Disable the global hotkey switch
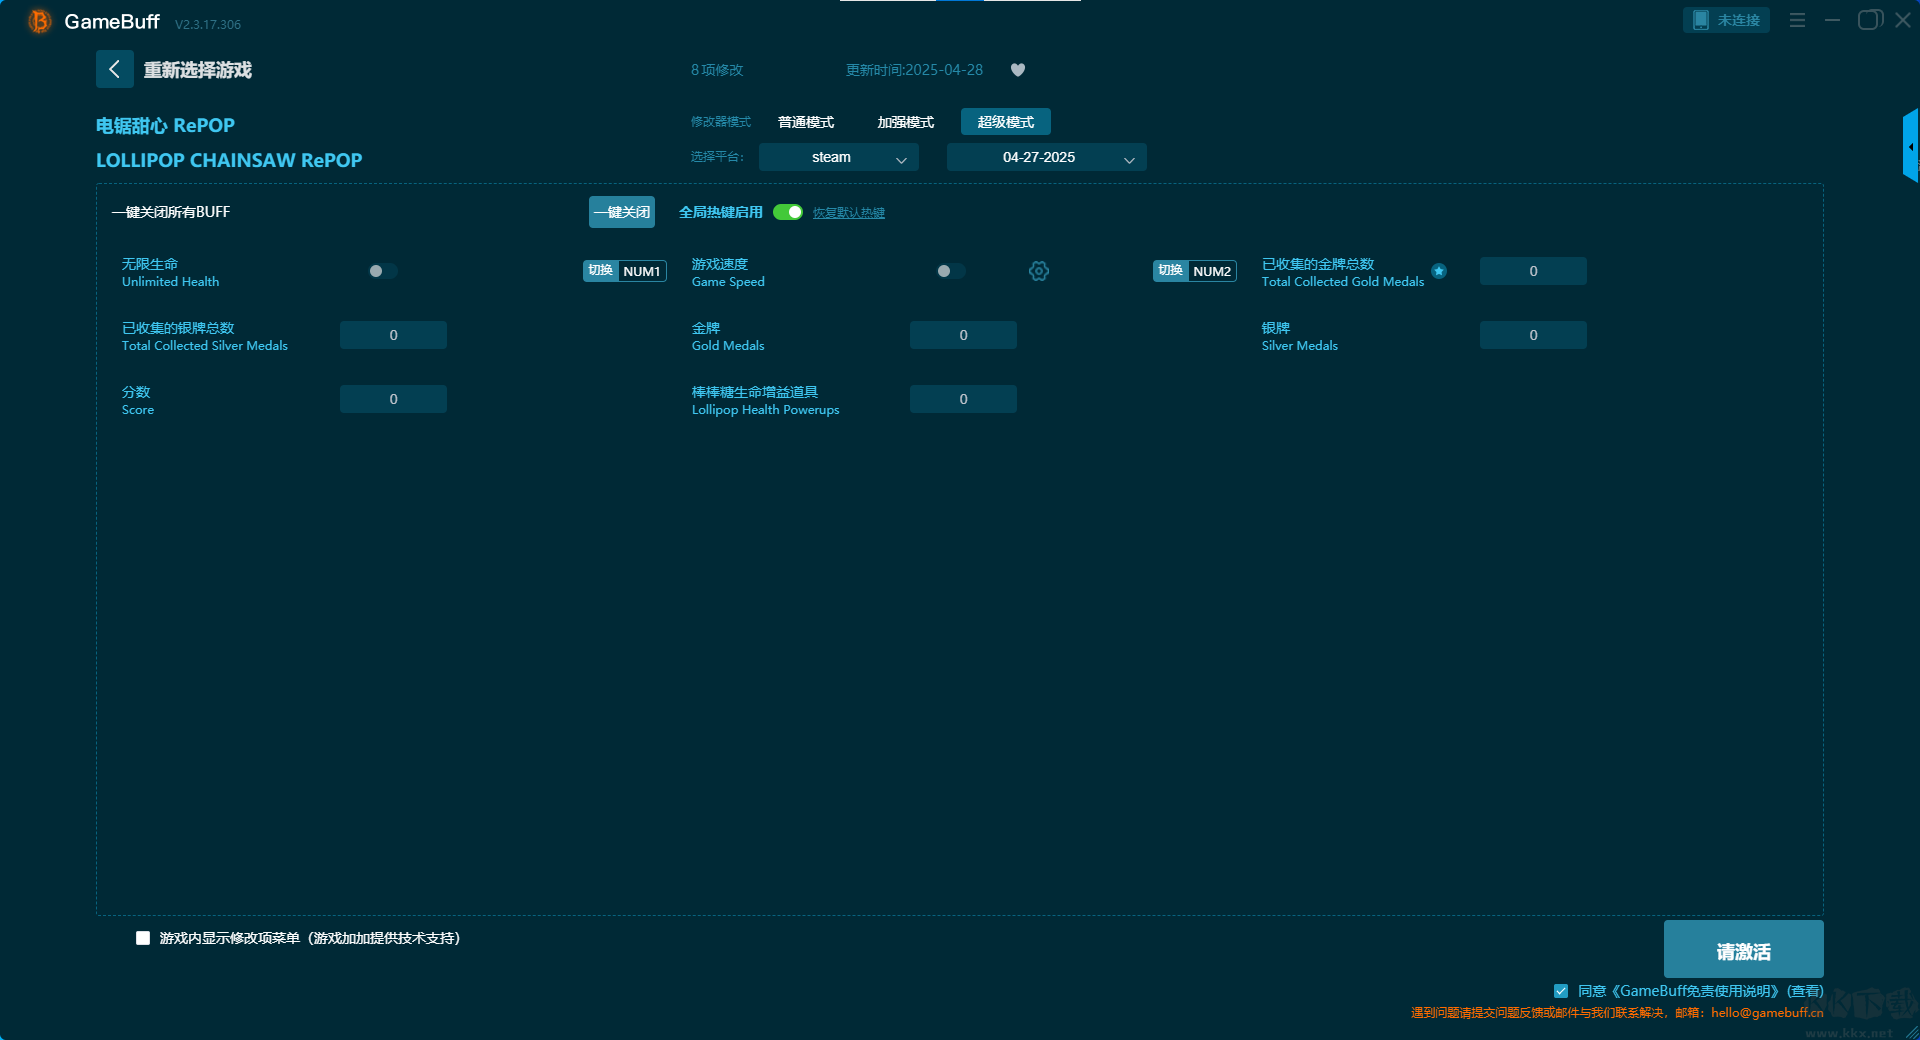This screenshot has height=1040, width=1920. tap(788, 212)
